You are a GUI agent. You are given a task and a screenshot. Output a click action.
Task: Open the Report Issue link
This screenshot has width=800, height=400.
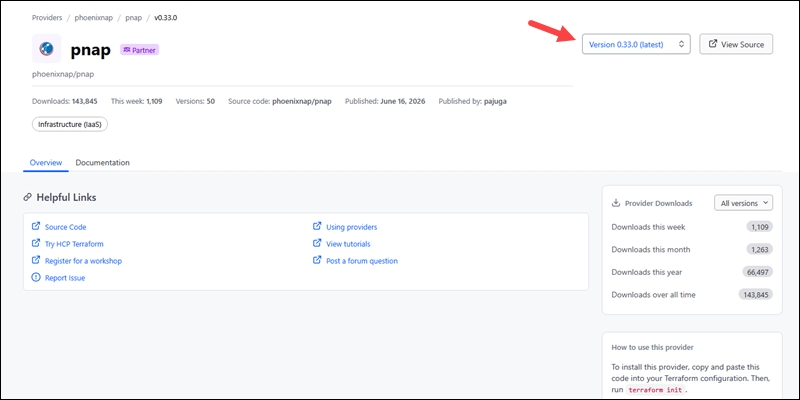[x=65, y=278]
